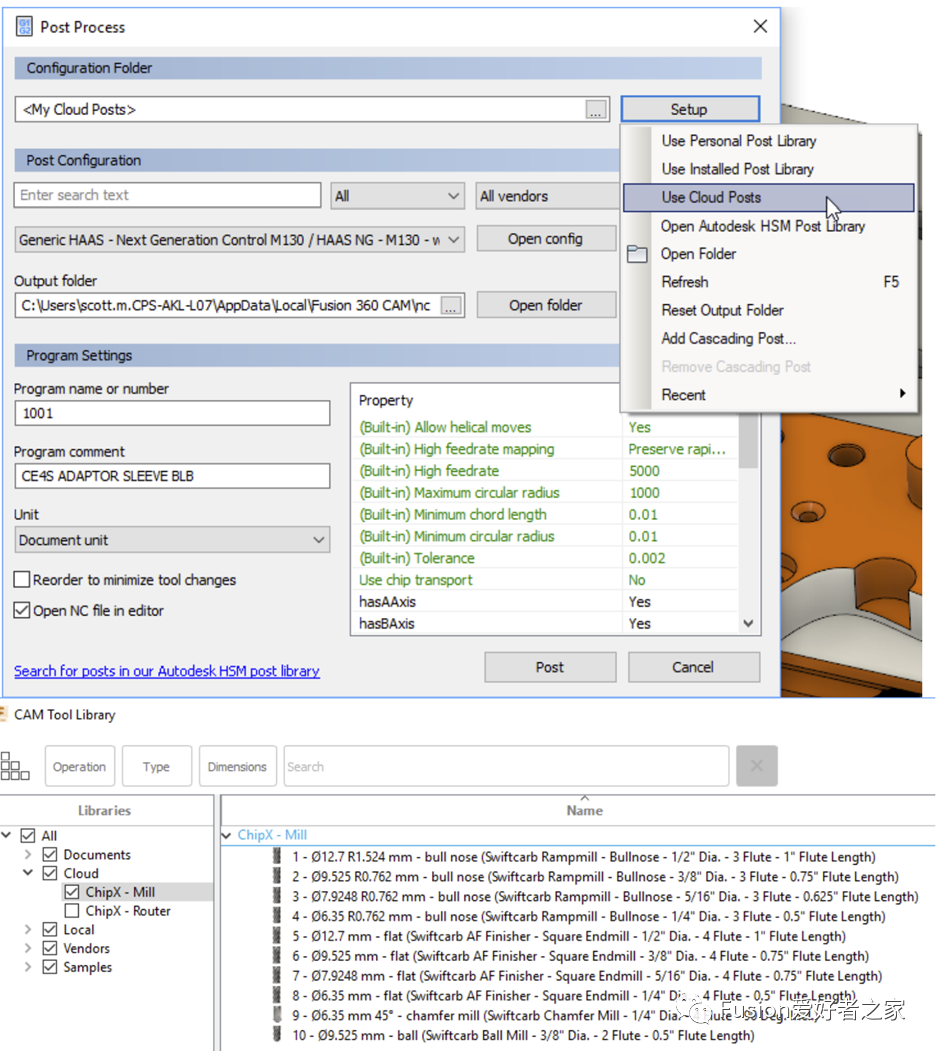Open the All post type dropdown
The height and width of the screenshot is (1051, 936).
click(398, 196)
